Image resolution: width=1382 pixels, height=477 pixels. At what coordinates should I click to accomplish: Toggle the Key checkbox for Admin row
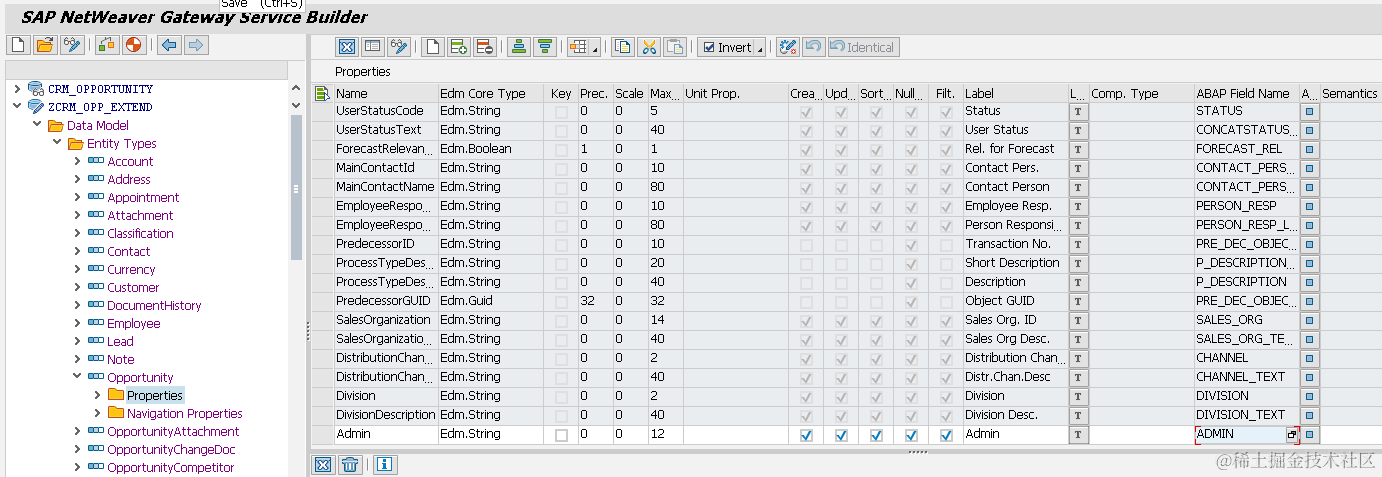point(561,435)
